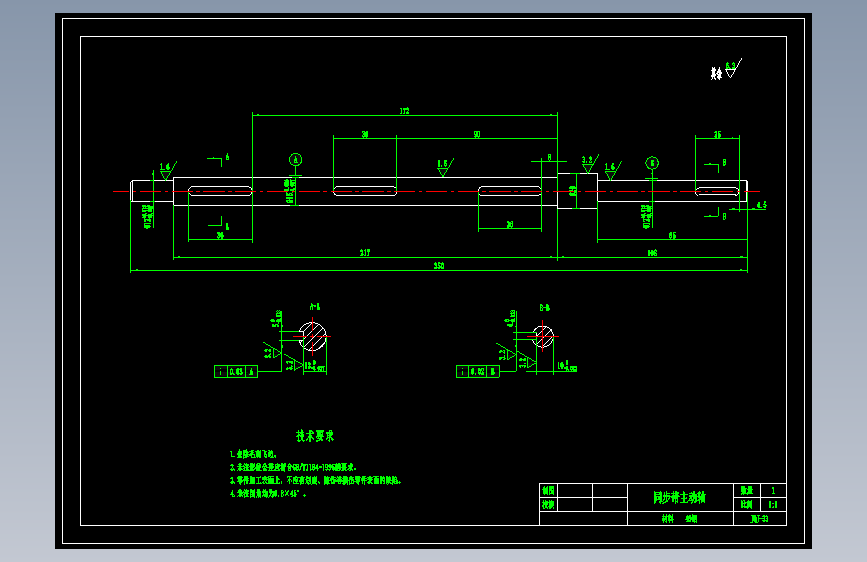Select technical requirement line 3
Screen dimensions: 867x562
pyautogui.click(x=316, y=481)
